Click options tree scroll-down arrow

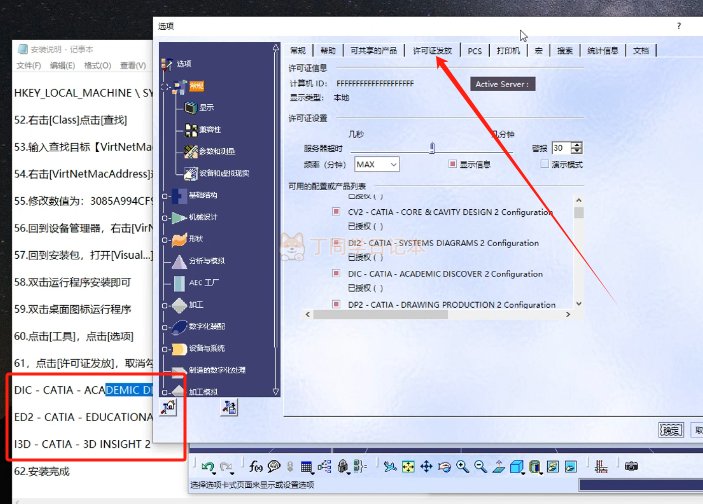click(x=275, y=391)
